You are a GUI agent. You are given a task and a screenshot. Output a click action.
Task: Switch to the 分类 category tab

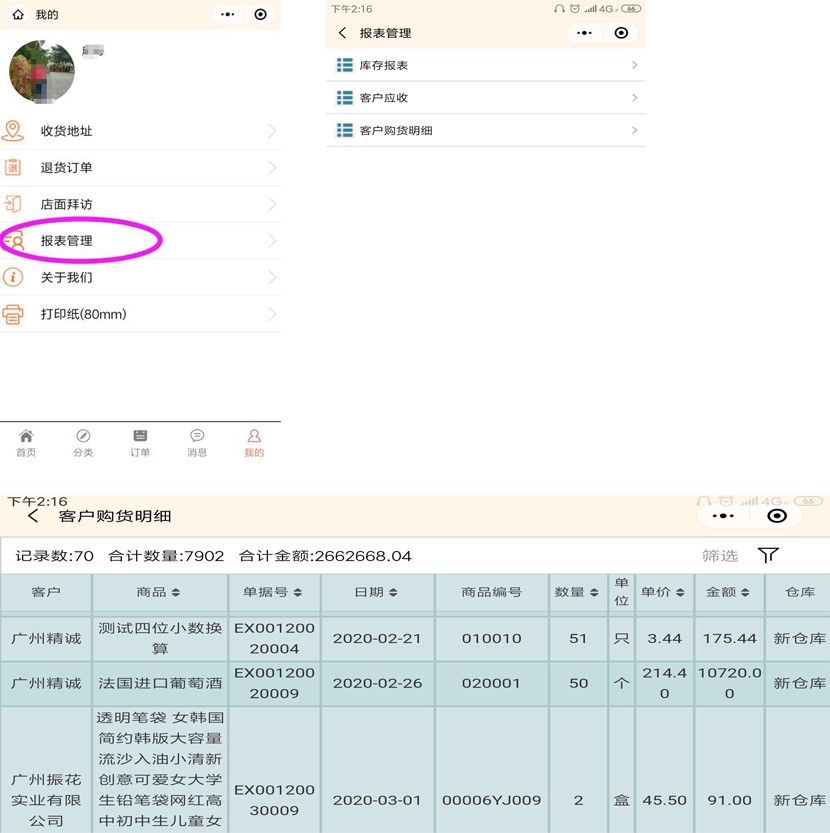tap(83, 443)
